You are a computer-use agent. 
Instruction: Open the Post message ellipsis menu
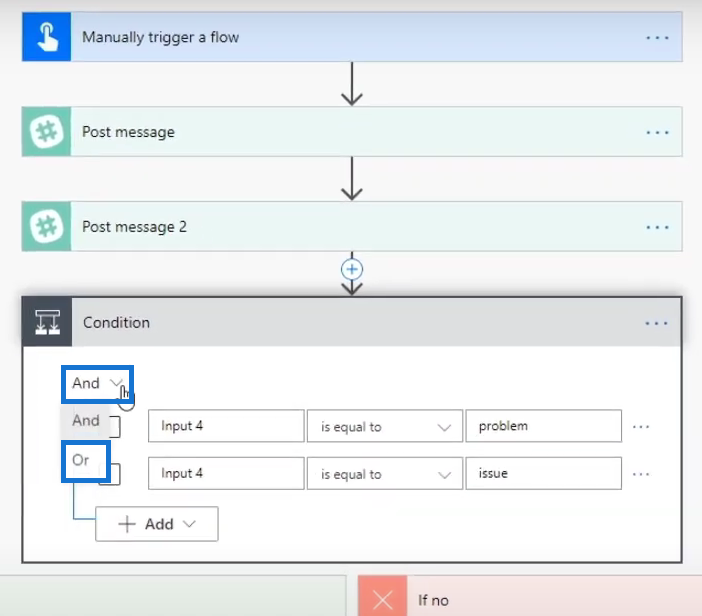point(657,133)
